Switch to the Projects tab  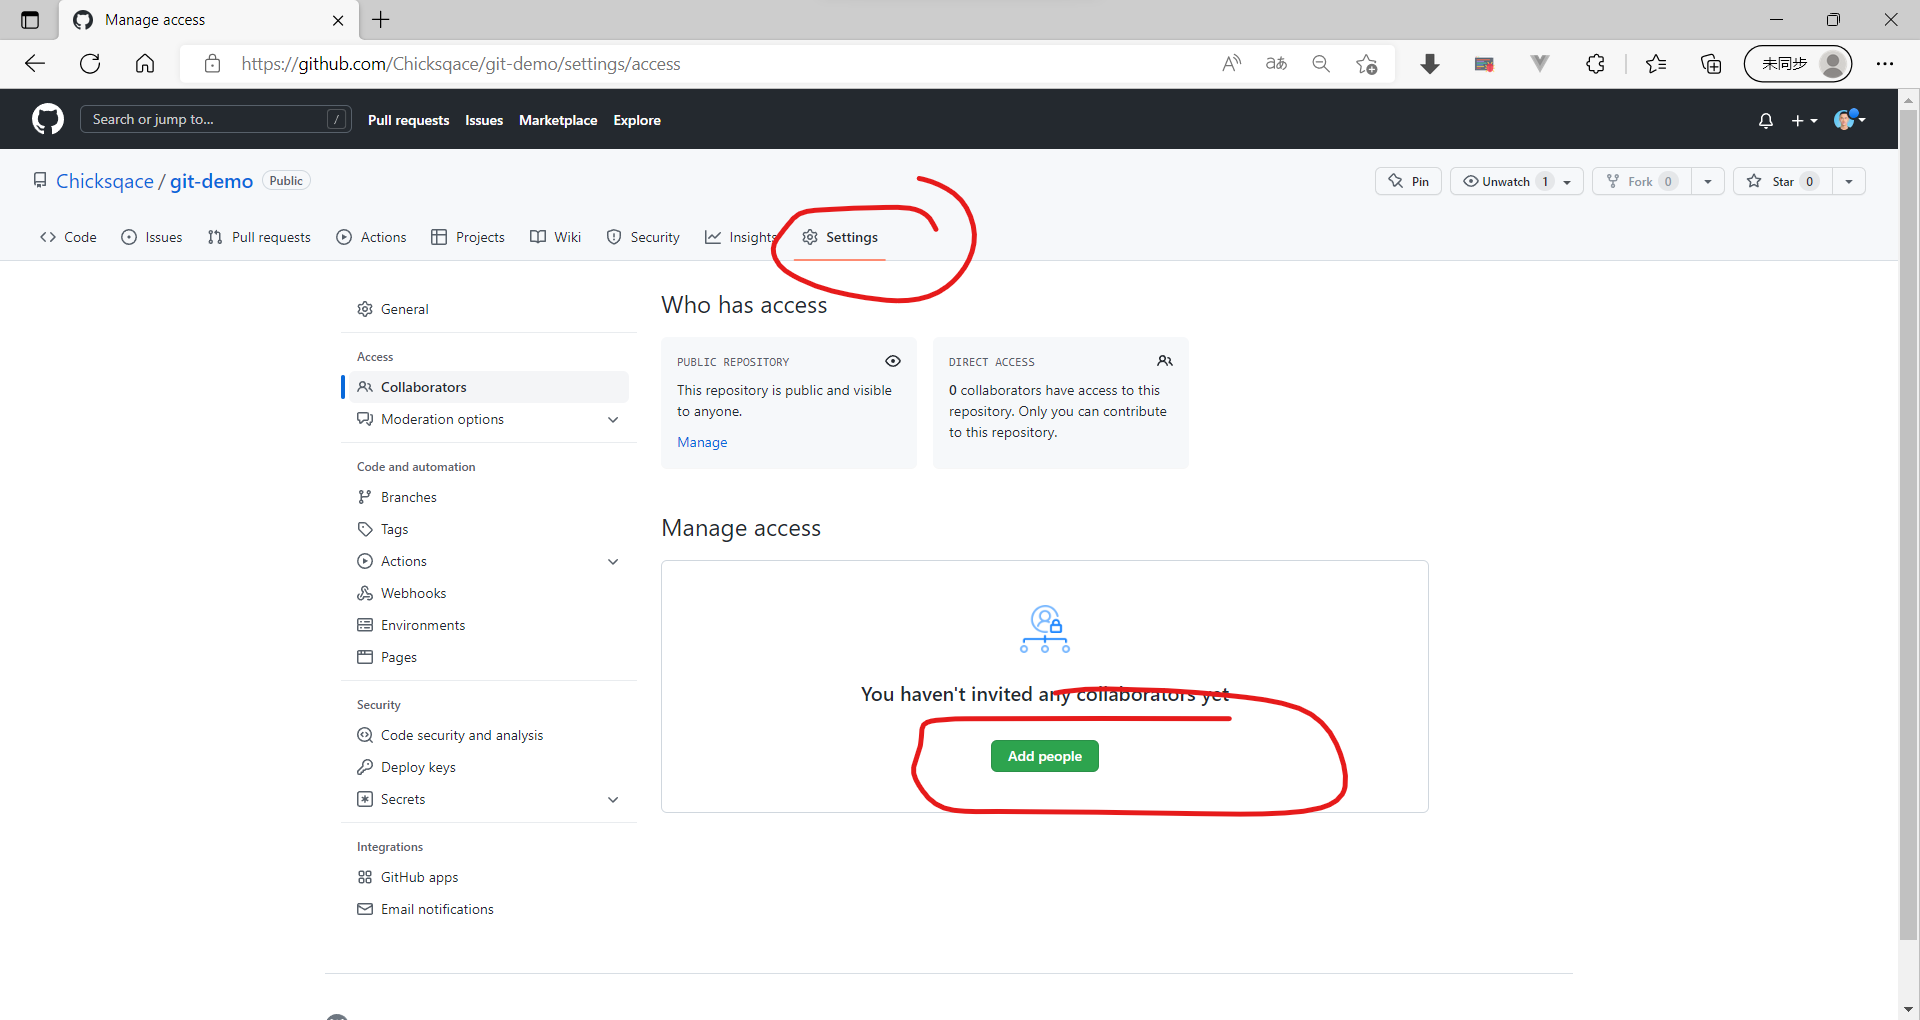pyautogui.click(x=468, y=237)
